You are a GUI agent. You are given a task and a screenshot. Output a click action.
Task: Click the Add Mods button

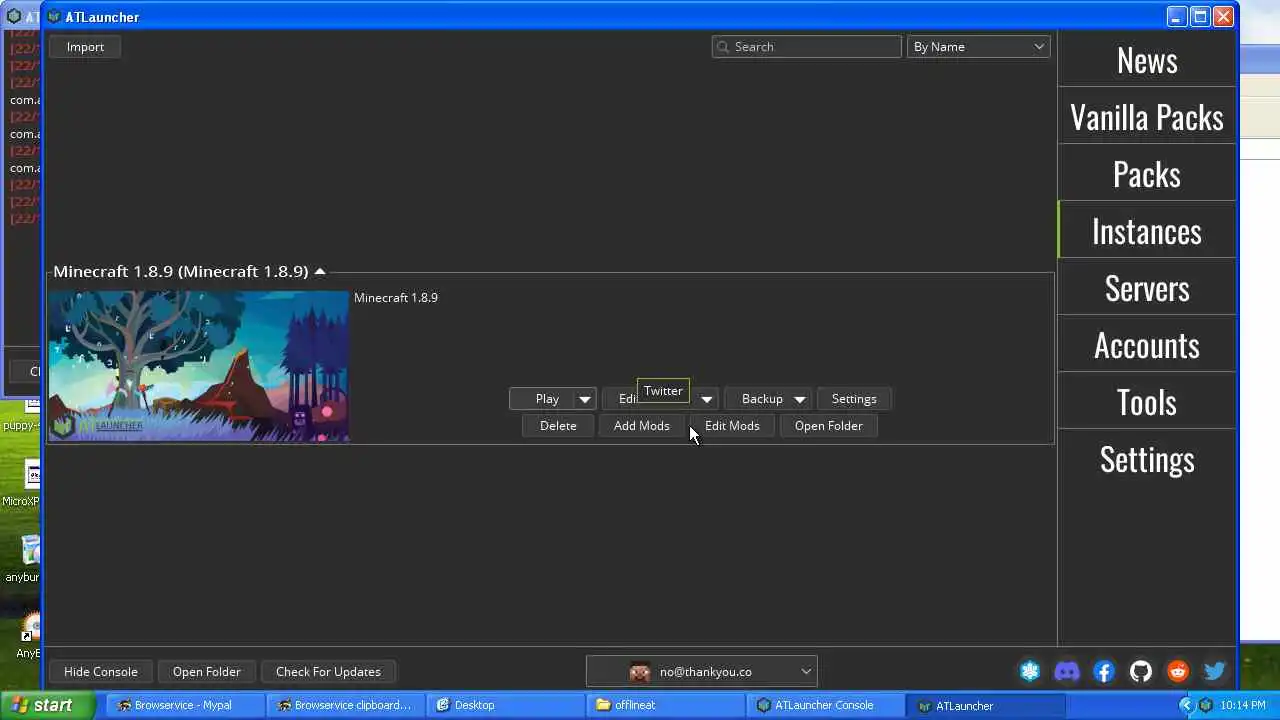(x=642, y=426)
